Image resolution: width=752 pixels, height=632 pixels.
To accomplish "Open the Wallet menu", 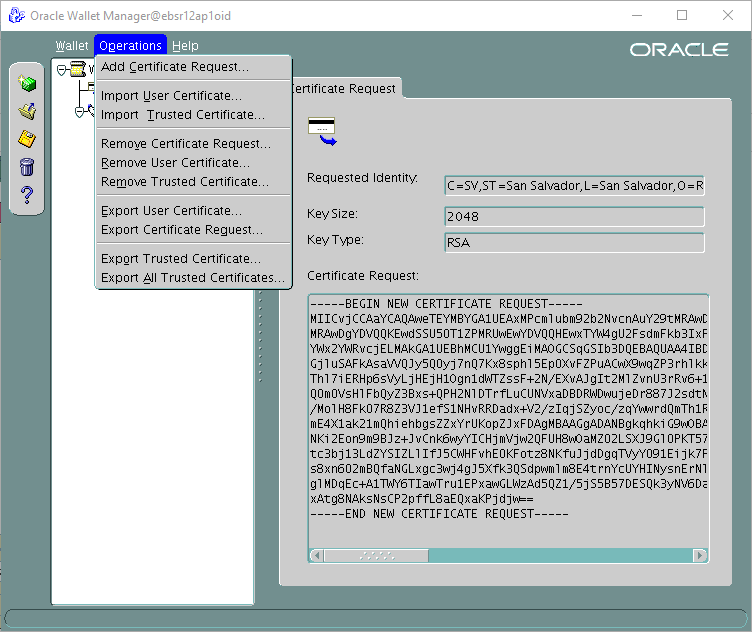I will 72,46.
